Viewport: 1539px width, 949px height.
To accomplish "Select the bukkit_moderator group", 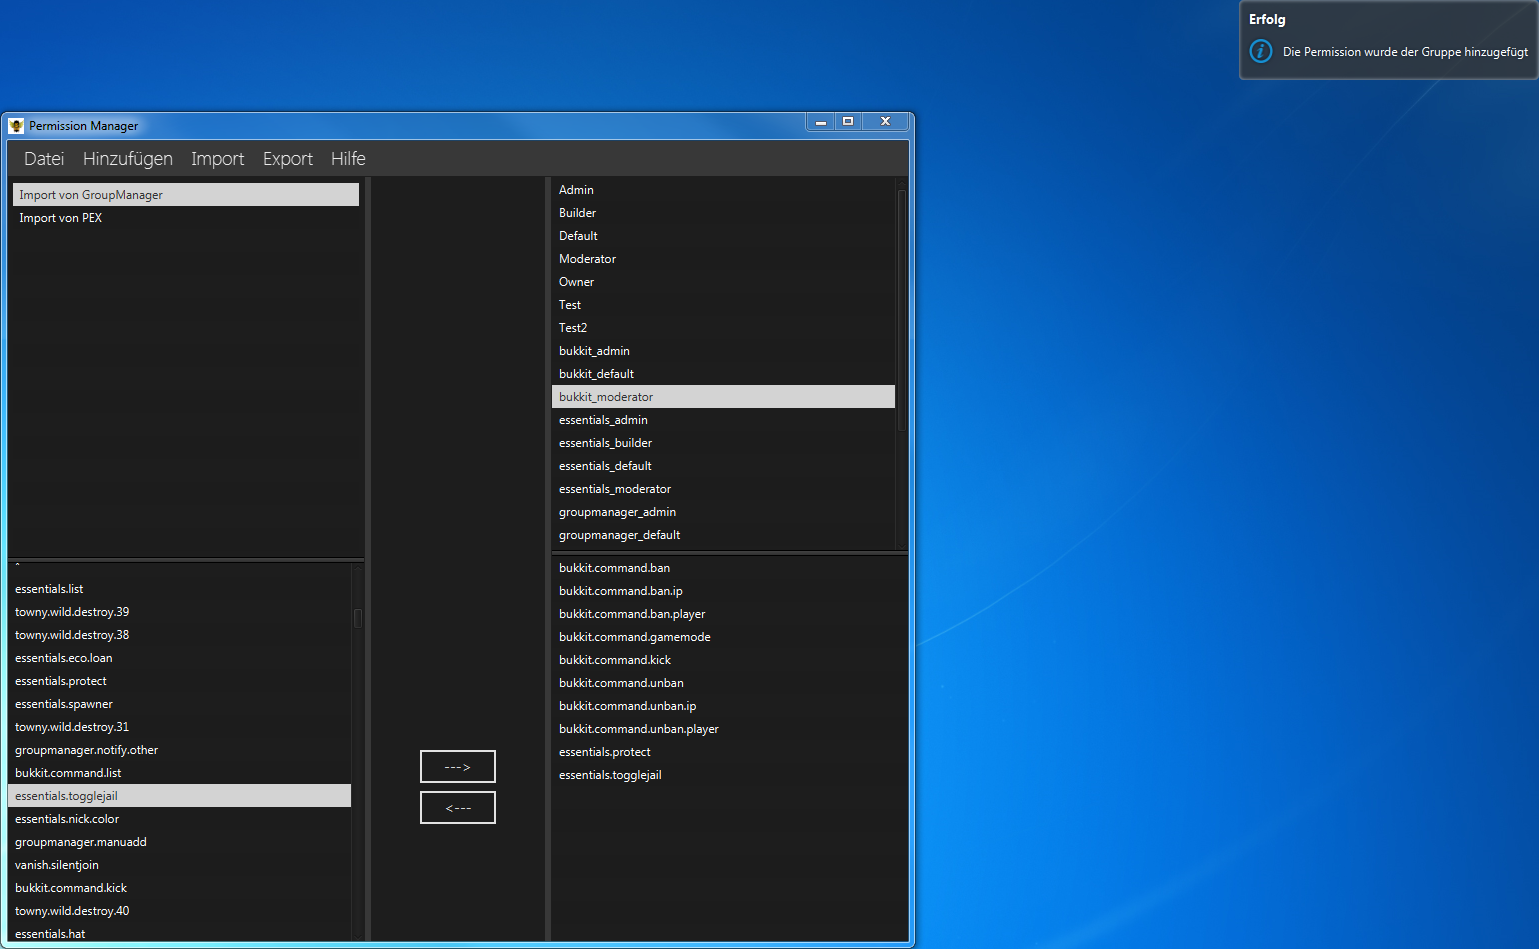I will click(x=723, y=397).
